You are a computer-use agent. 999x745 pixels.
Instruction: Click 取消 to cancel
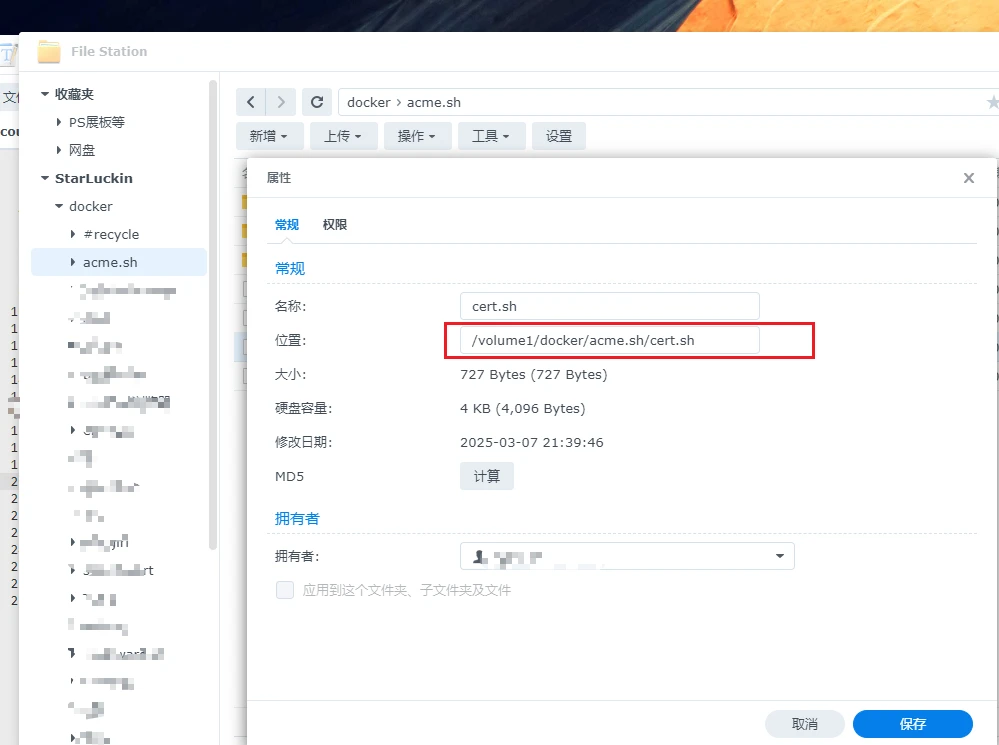[x=805, y=724]
